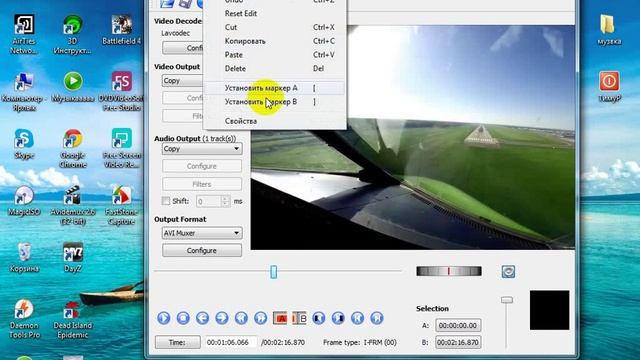Select the Корзина recycle bin icon
This screenshot has height=360, width=640.
[x=24, y=258]
